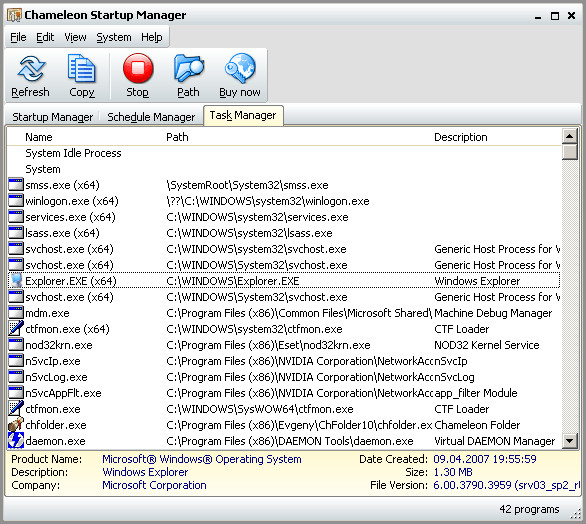
Task: Select the daemon.exe lightning icon
Action: click(16, 441)
